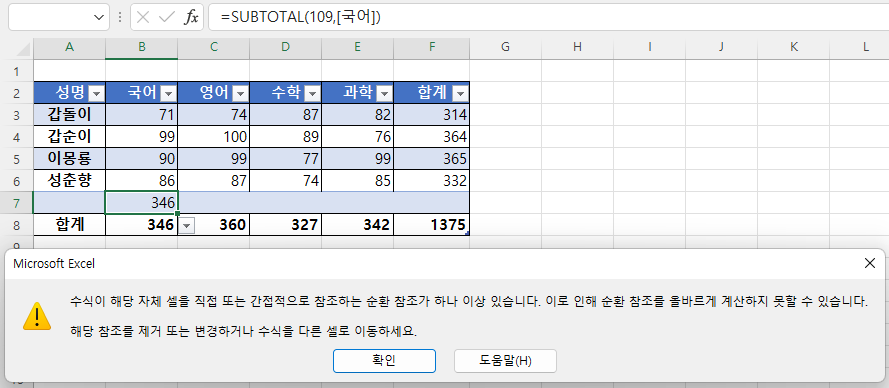Click the total cell showing 1375
Viewport: 889px width, 388px height.
tap(431, 225)
